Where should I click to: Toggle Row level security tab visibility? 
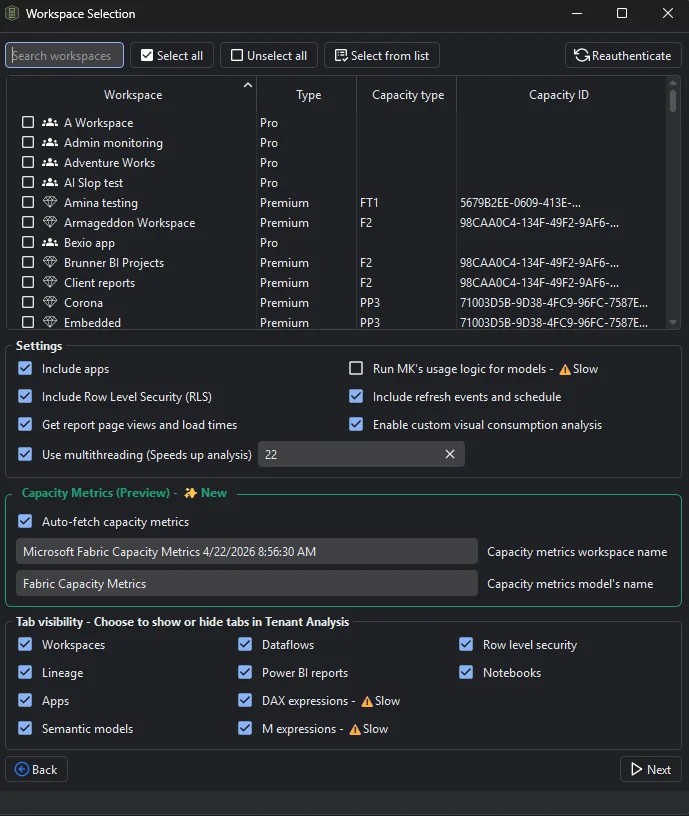point(466,644)
